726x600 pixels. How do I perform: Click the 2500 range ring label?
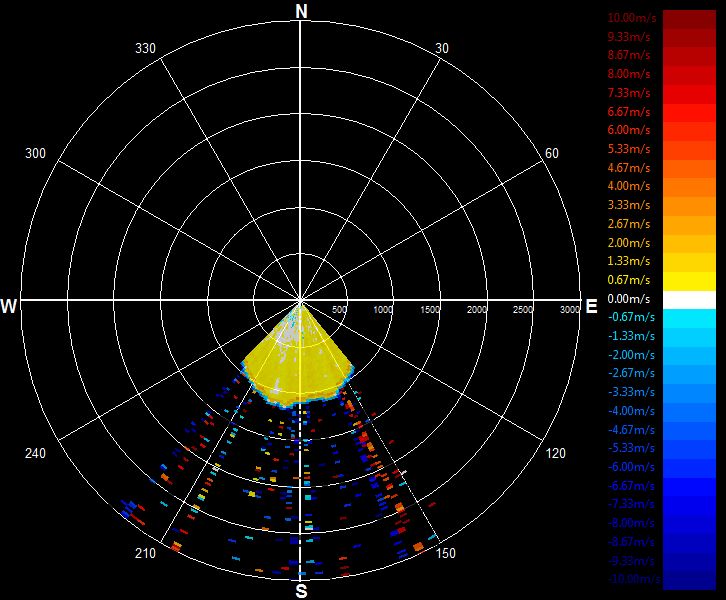click(523, 310)
